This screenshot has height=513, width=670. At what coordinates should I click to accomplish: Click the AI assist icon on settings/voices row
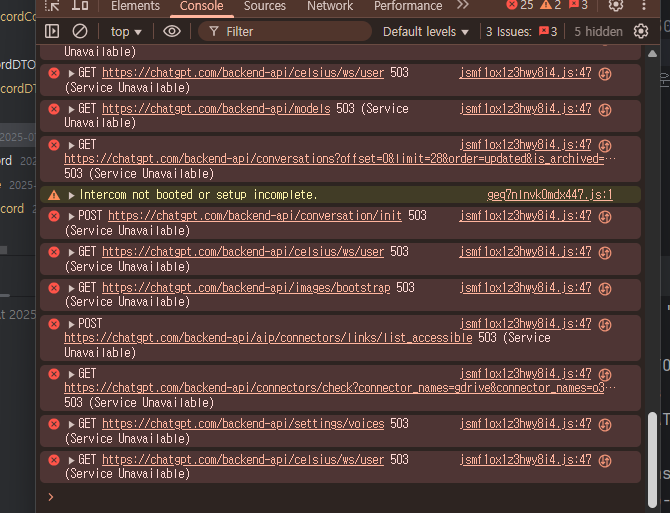(x=605, y=425)
